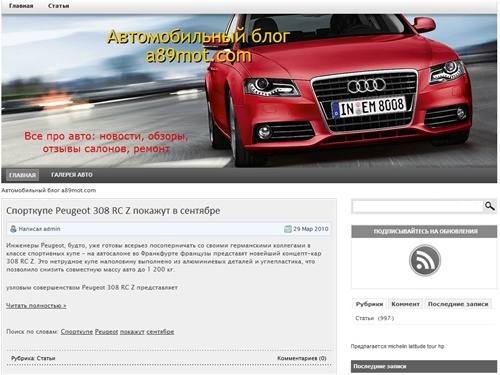500x375 pixels.
Task: Click the search magnifier icon
Action: coord(489,206)
